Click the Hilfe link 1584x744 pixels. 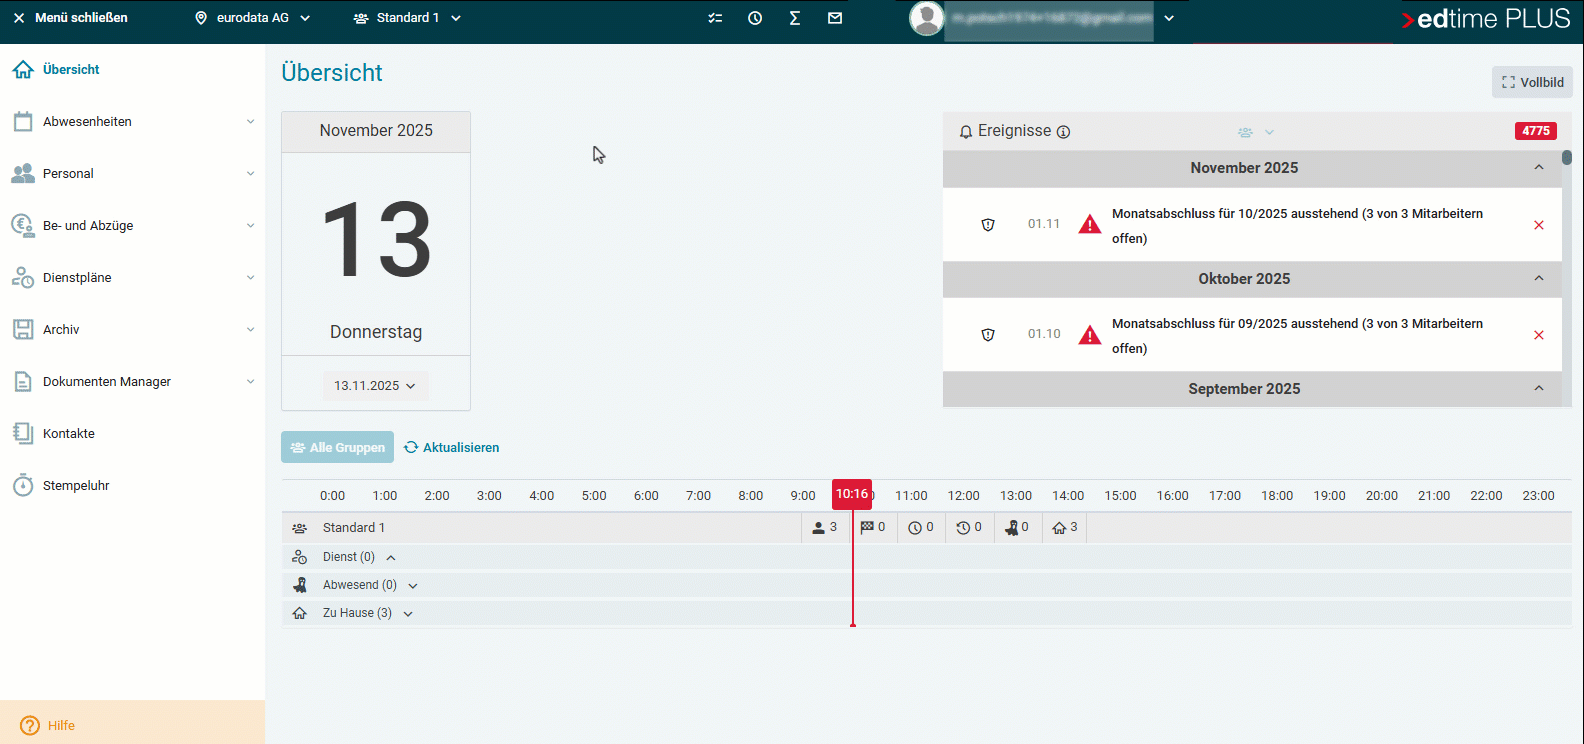(x=61, y=726)
